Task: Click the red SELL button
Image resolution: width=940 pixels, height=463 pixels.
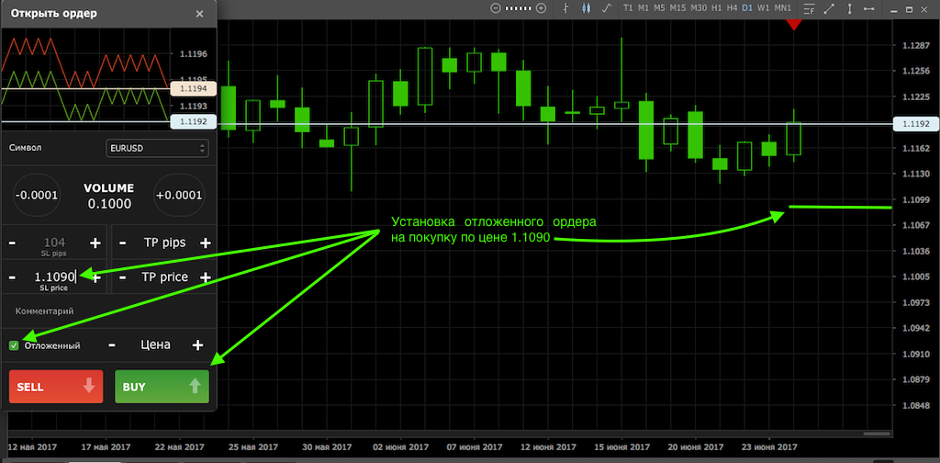Action: 56,386
